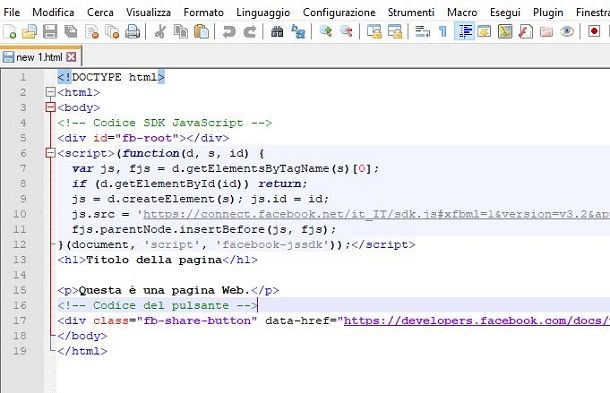Viewport: 610px width, 393px height.
Task: Click the closing </html> tag
Action: tap(82, 351)
